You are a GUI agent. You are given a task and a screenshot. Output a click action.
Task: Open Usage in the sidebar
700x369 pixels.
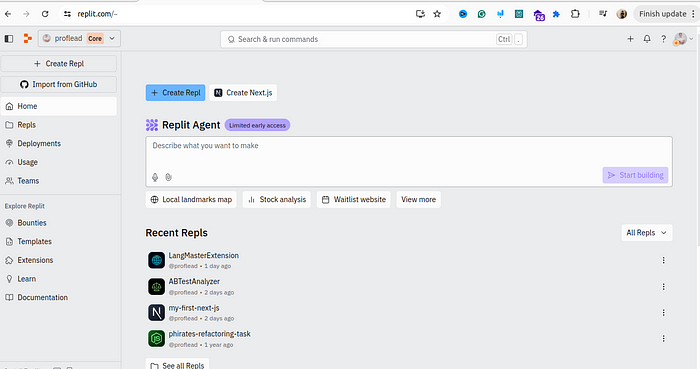[x=58, y=162]
